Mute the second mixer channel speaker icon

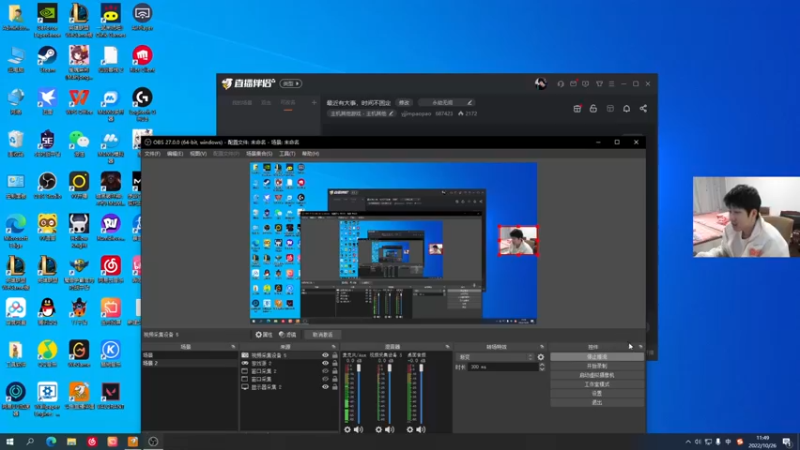[390, 430]
